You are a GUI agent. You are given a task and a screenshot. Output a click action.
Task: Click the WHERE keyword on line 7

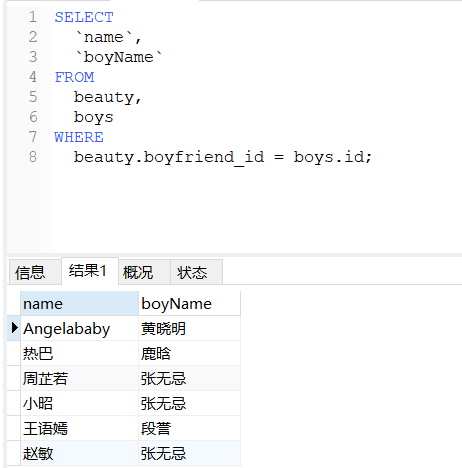[x=79, y=137]
